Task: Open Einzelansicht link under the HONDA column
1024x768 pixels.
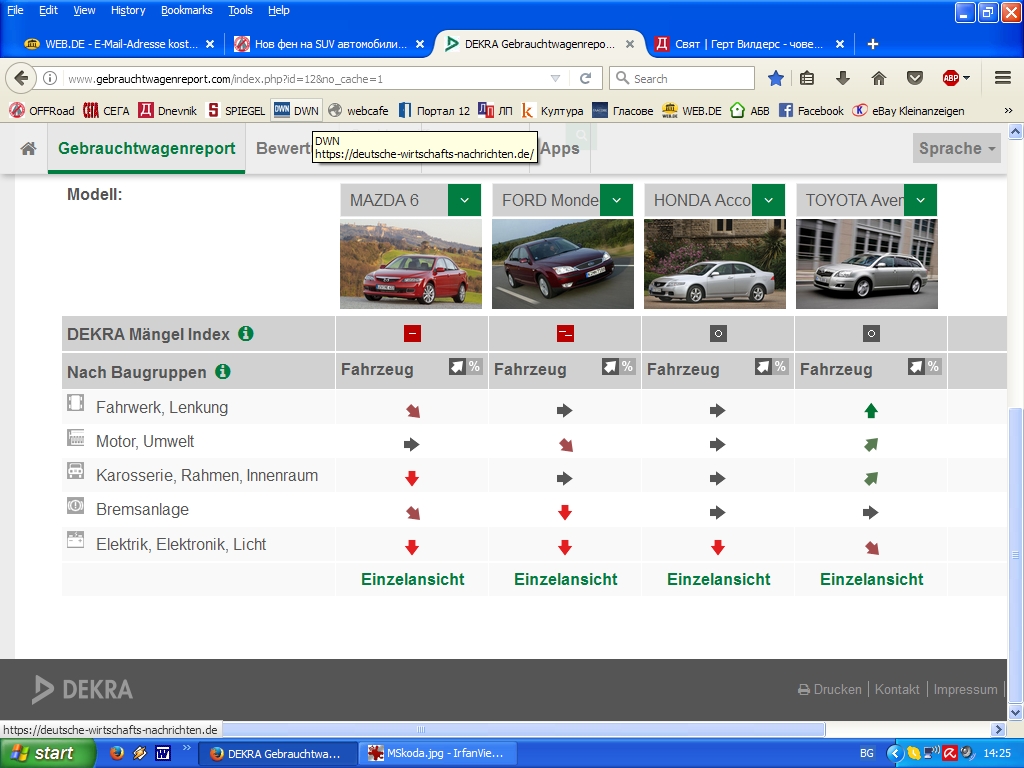Action: click(x=718, y=579)
